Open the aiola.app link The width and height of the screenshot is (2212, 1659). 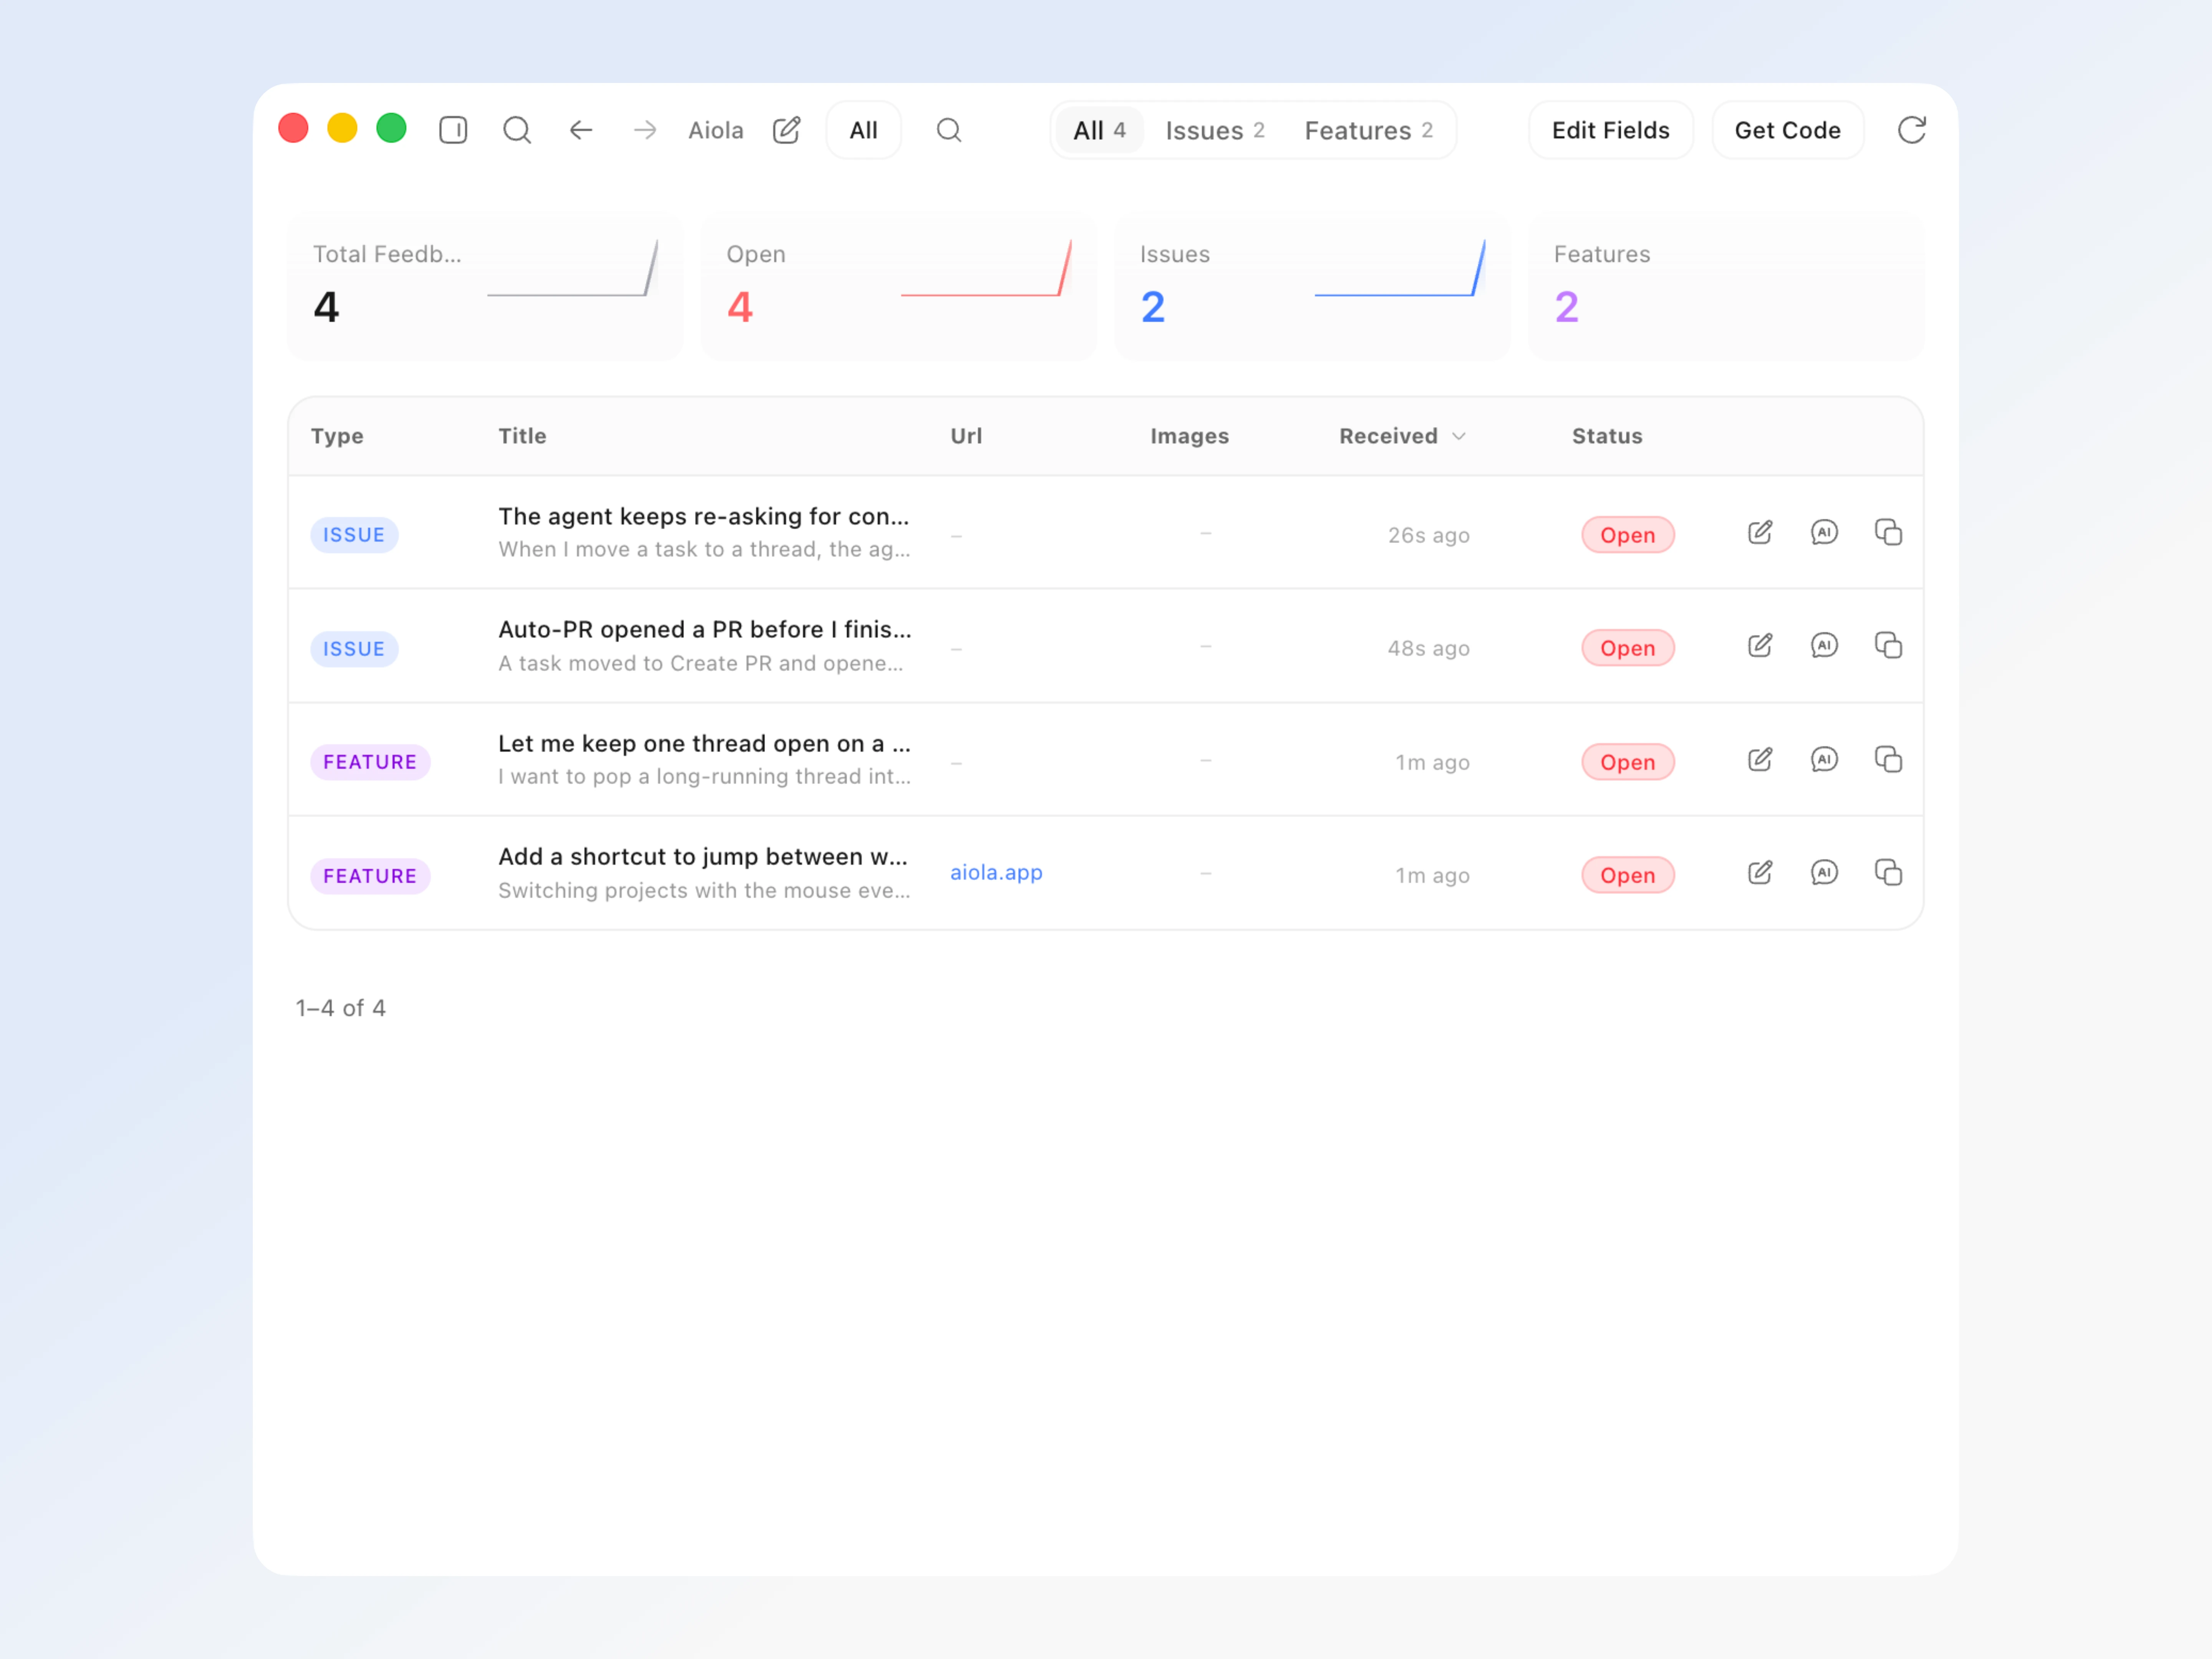(996, 873)
